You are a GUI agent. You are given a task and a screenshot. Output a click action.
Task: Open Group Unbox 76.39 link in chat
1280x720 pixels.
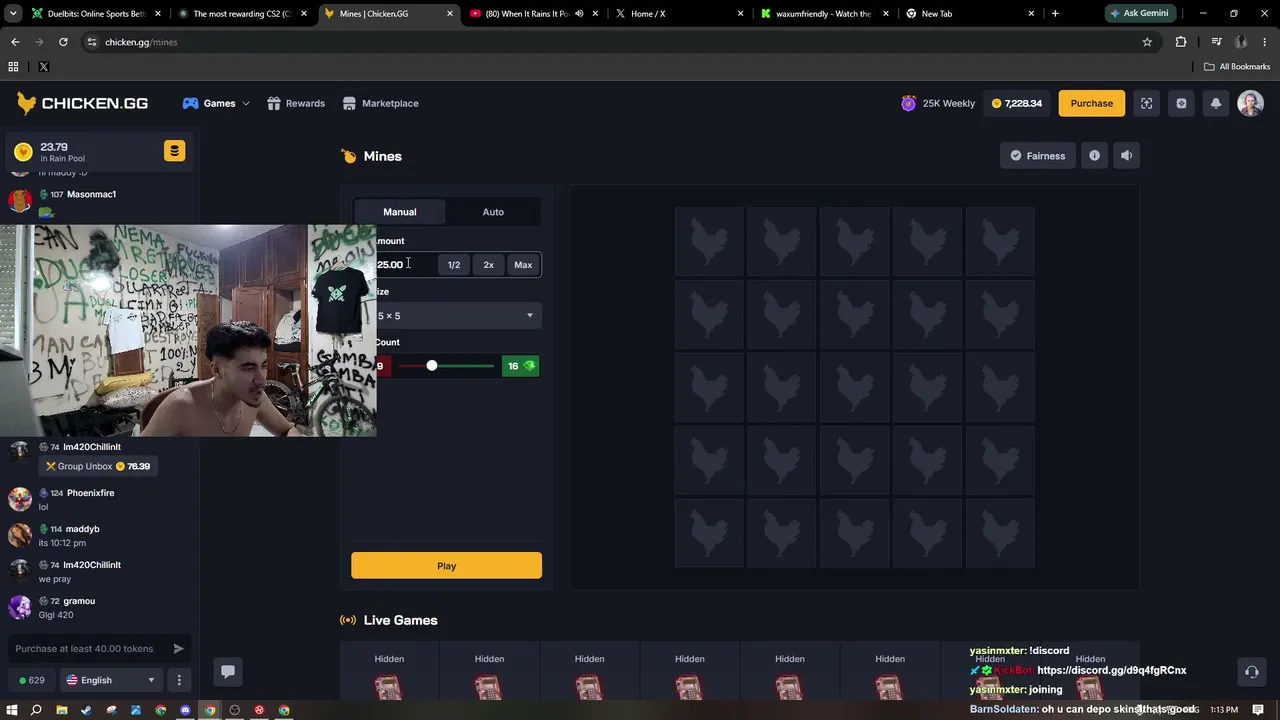98,466
